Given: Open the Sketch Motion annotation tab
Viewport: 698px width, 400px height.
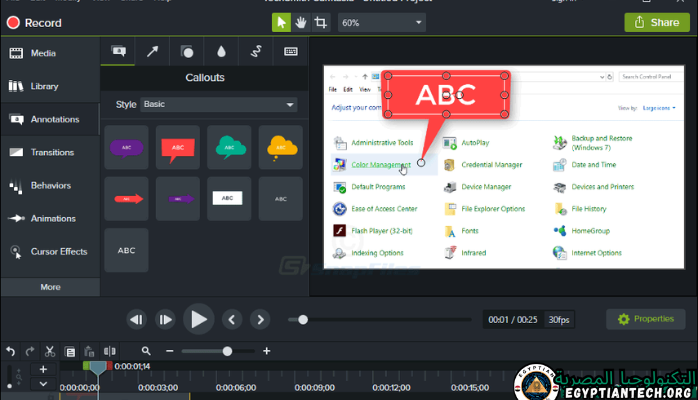Looking at the screenshot, I should point(256,51).
